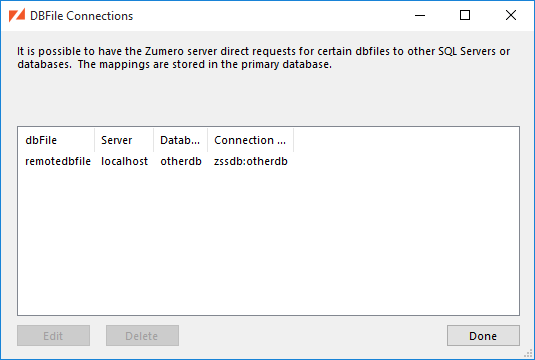Click the otherdb cell in Database column
The image size is (535, 360).
coord(181,161)
